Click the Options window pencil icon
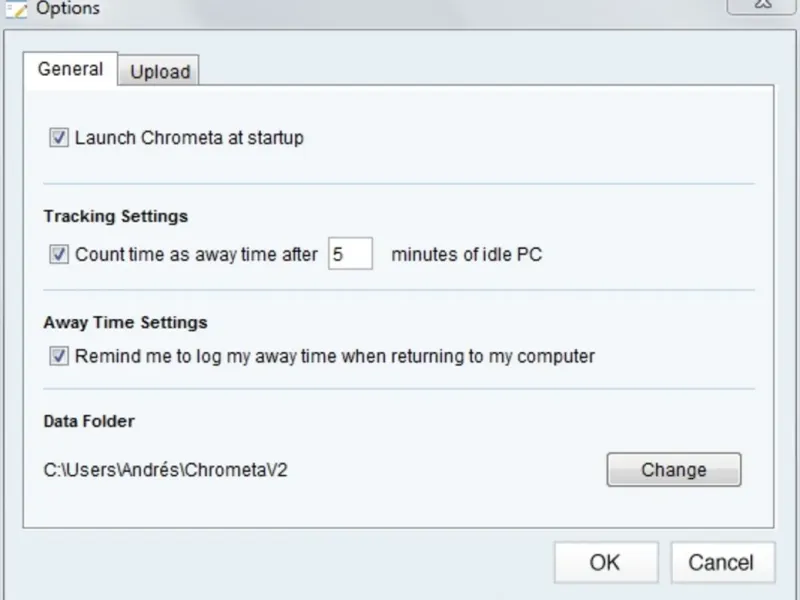800x600 pixels. coord(15,8)
